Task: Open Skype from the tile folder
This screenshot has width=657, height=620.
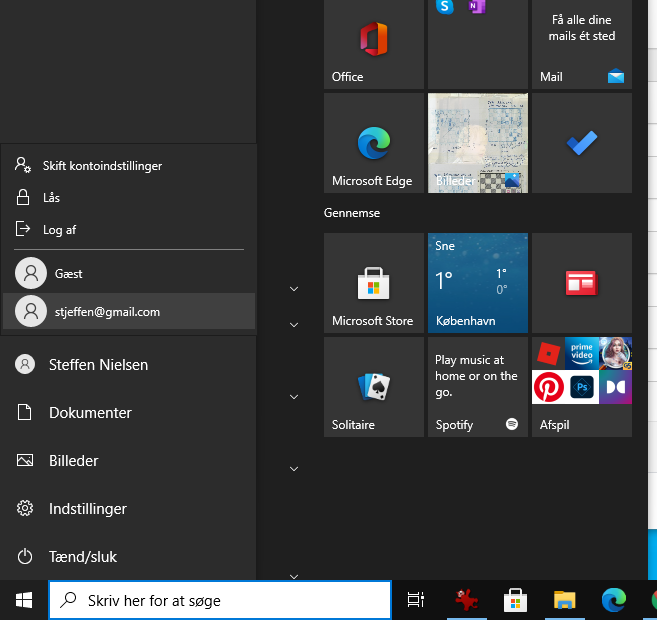Action: (x=445, y=7)
